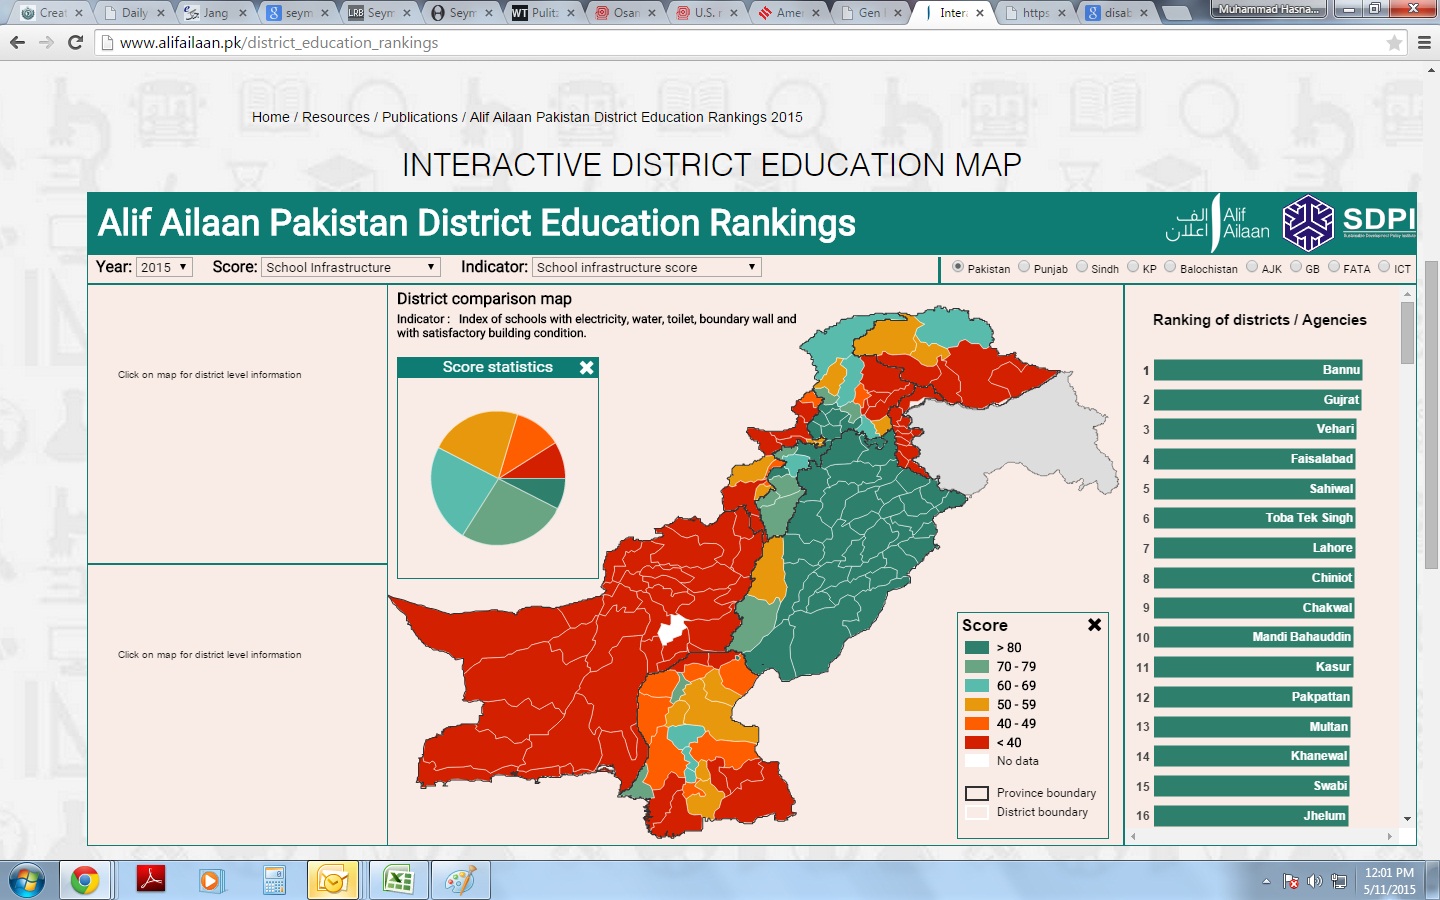This screenshot has height=900, width=1440.
Task: Click the Alif Ailaan logo
Action: [1217, 223]
